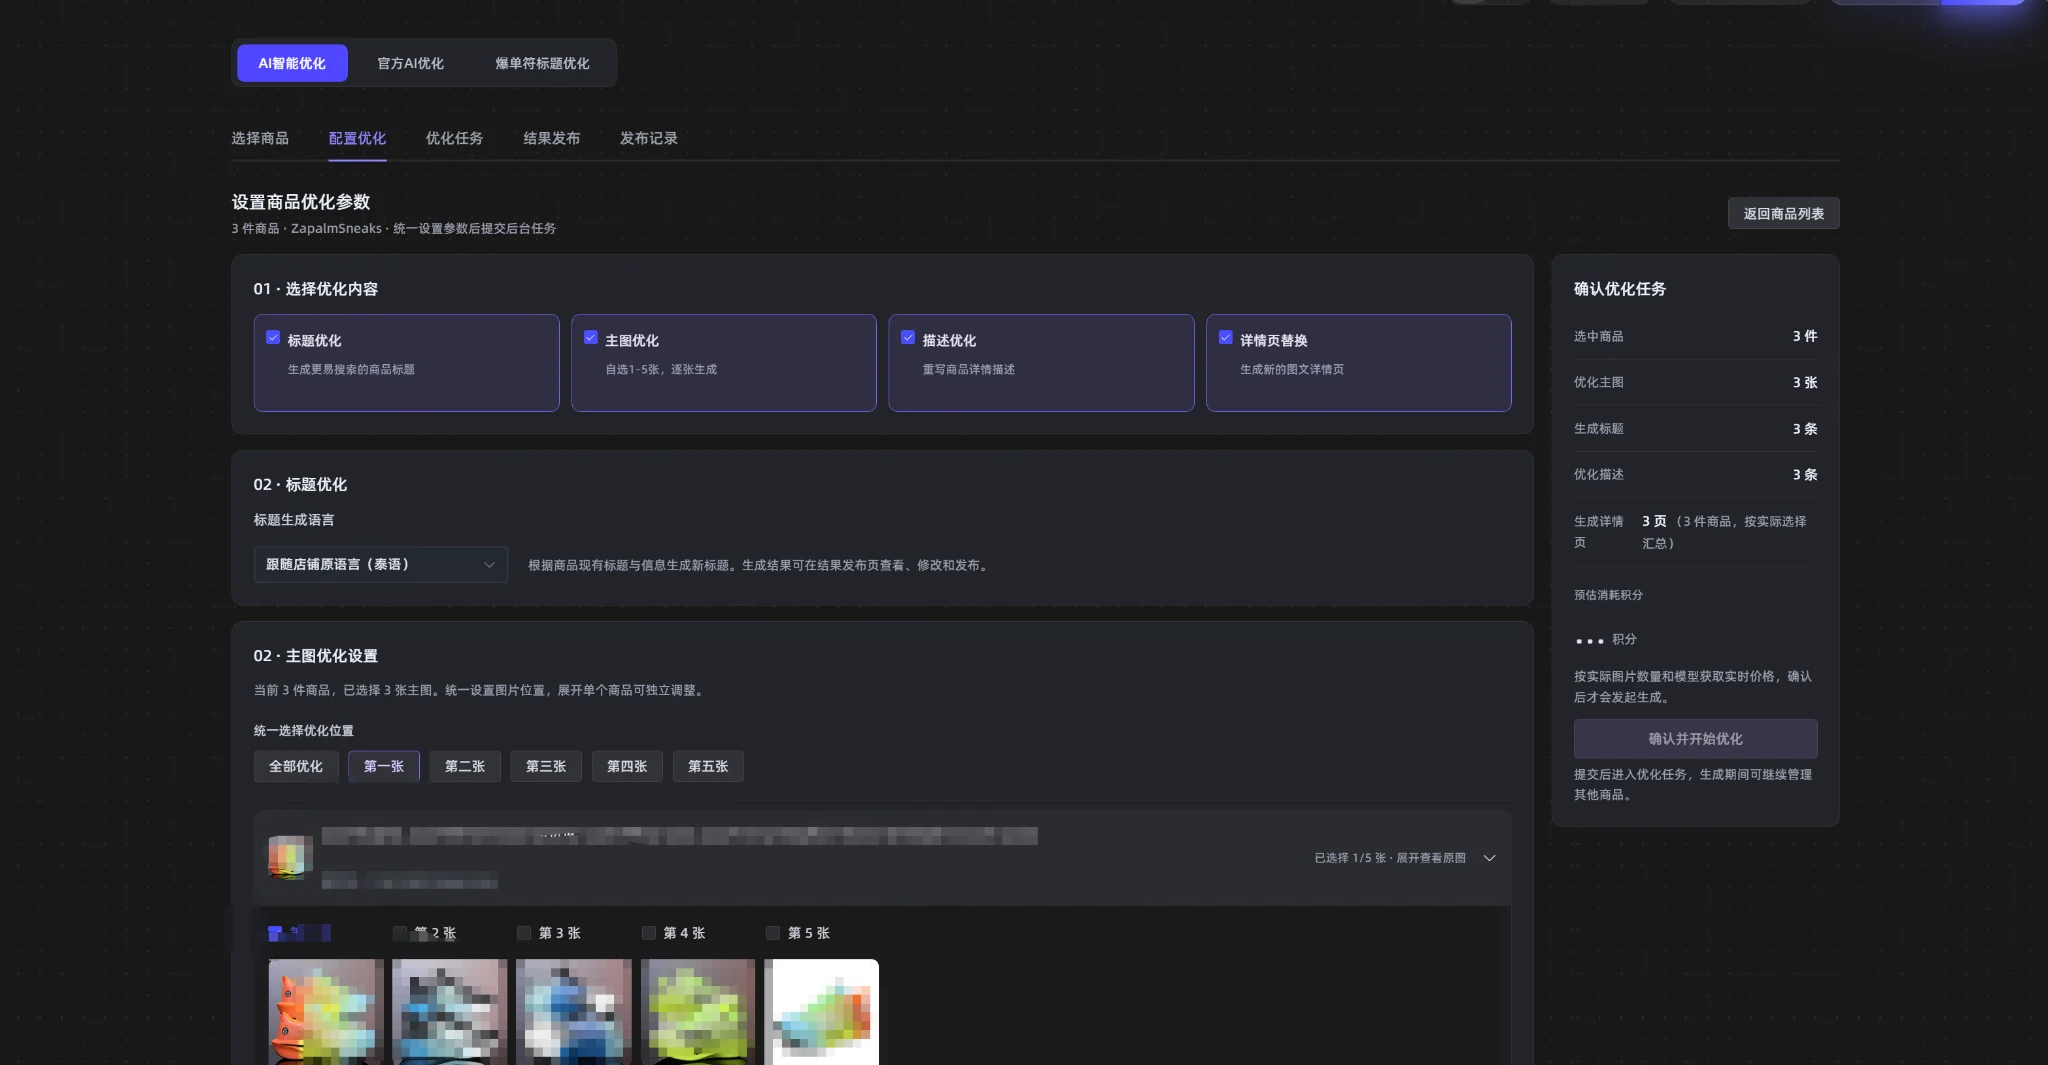Open the 优化任务 step tab
The height and width of the screenshot is (1065, 2048).
(454, 138)
